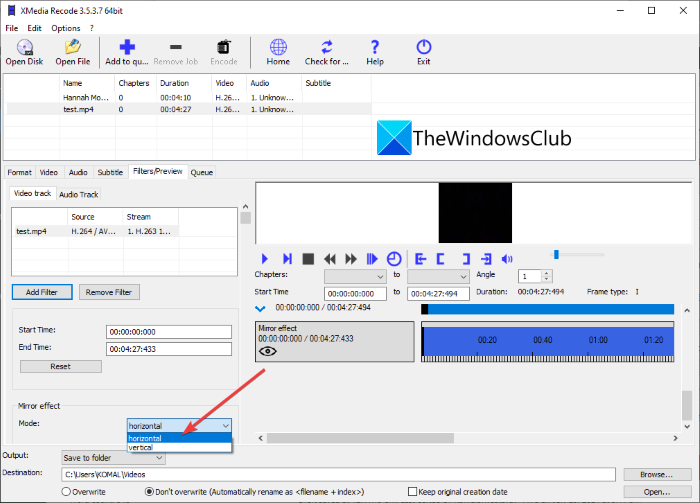Select the Don't overwrite radio button

150,491
